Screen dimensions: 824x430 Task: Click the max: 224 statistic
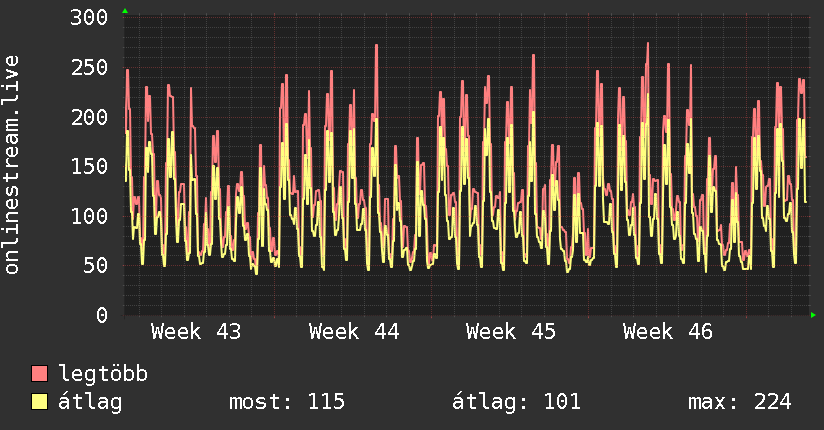point(740,402)
